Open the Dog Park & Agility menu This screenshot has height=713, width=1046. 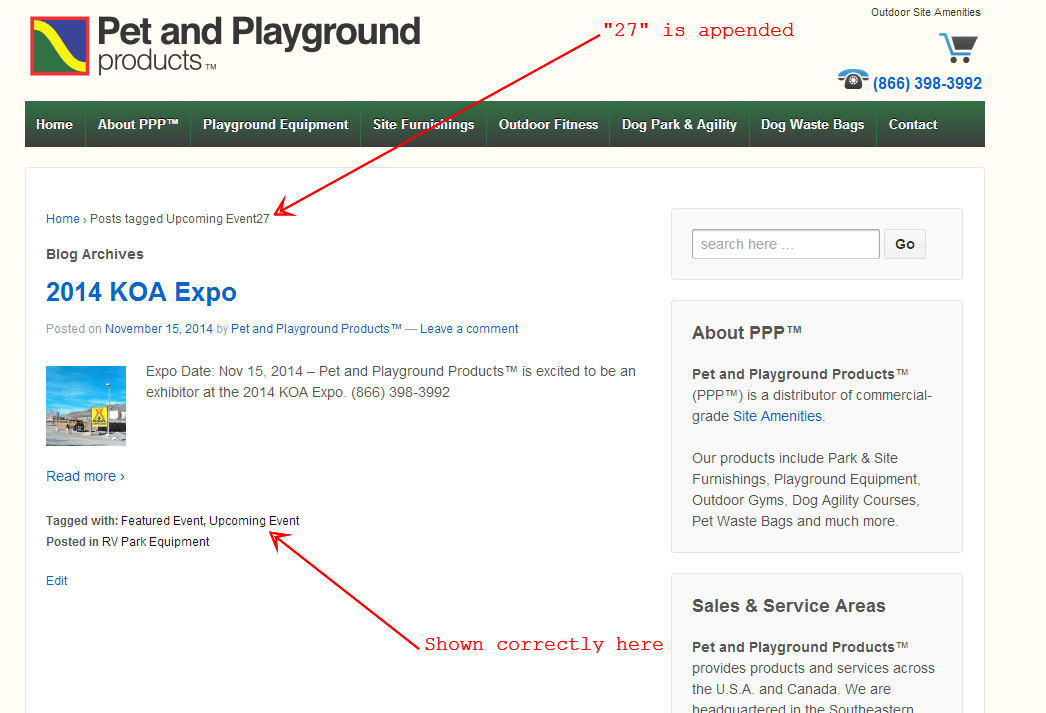pos(679,125)
